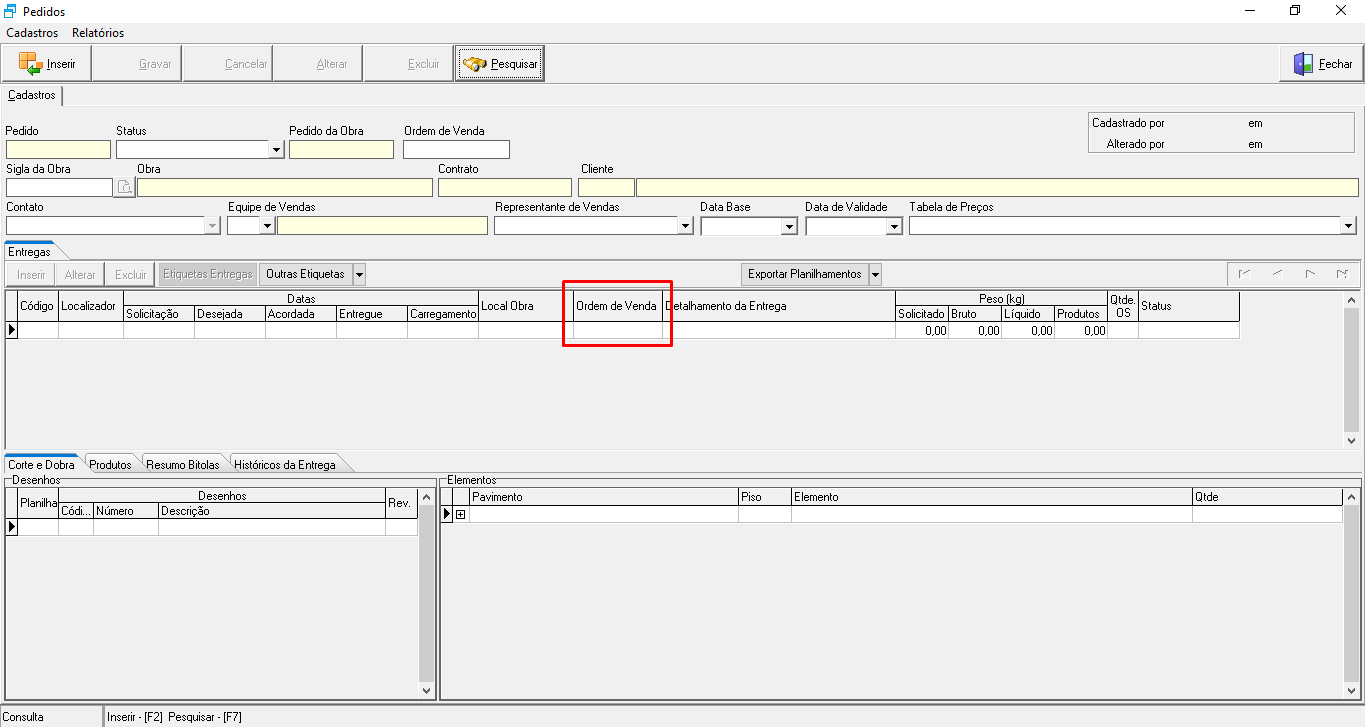Open the Representante de Vendas dropdown
1365x727 pixels.
pos(685,226)
